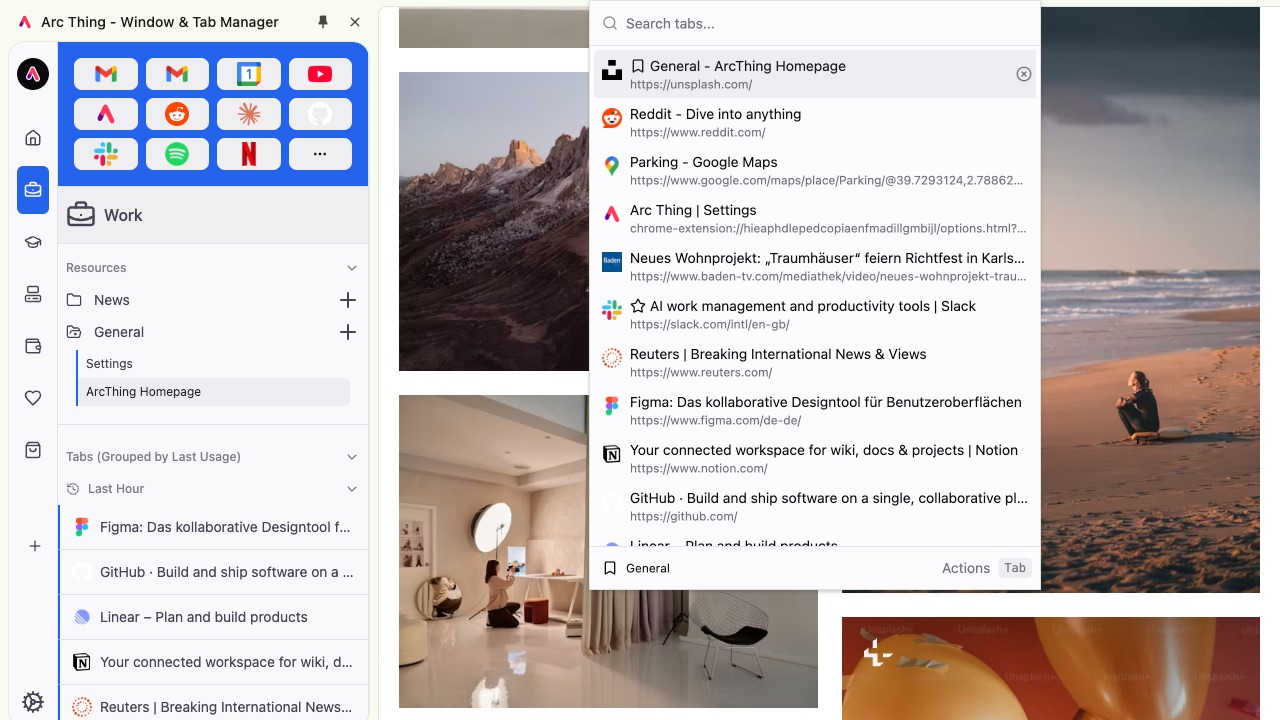
Task: Switch to the wallet space icon
Action: coord(33,346)
